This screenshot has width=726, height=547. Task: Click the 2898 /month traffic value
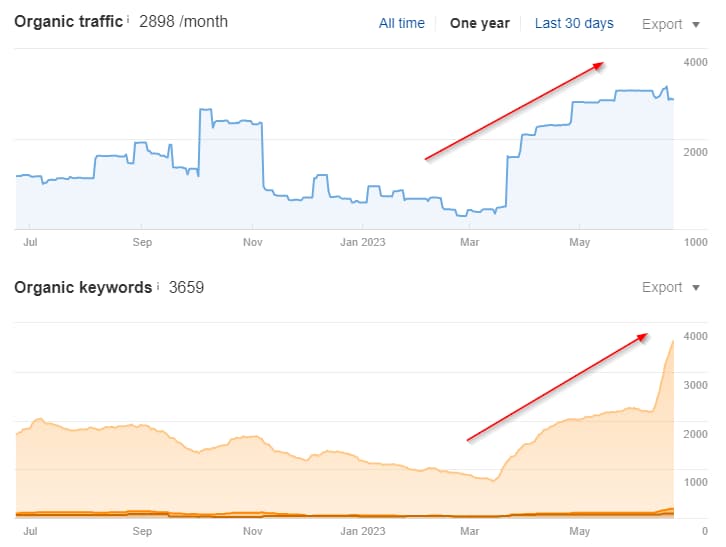click(183, 22)
